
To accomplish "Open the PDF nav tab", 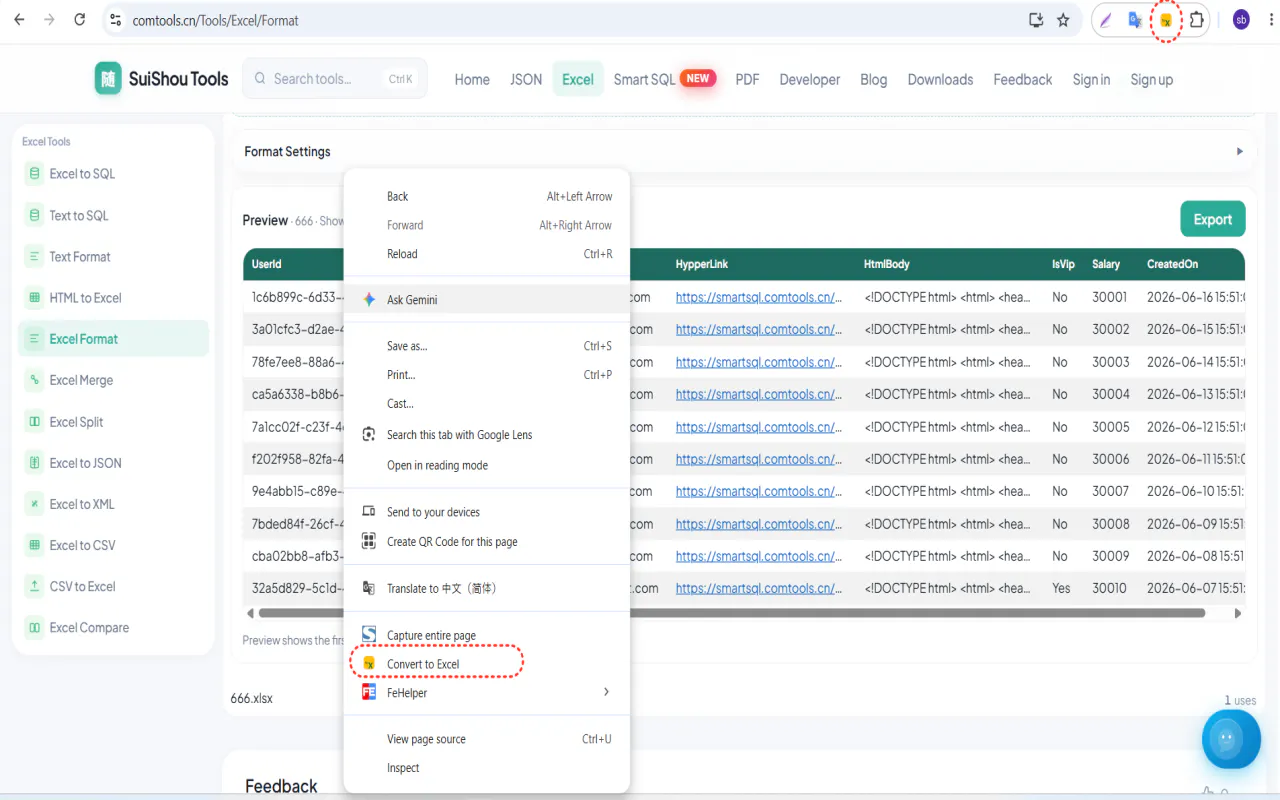I will [747, 79].
